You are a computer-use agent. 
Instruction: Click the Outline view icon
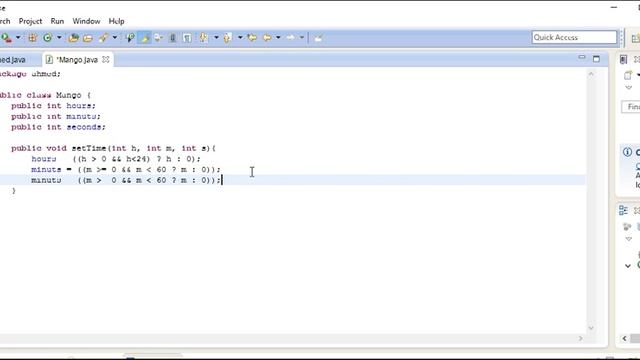point(623,210)
